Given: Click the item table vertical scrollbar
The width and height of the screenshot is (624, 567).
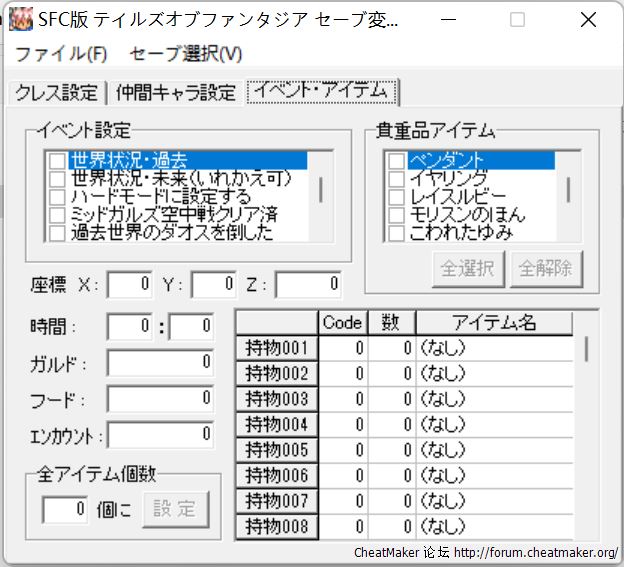Looking at the screenshot, I should pyautogui.click(x=586, y=349).
